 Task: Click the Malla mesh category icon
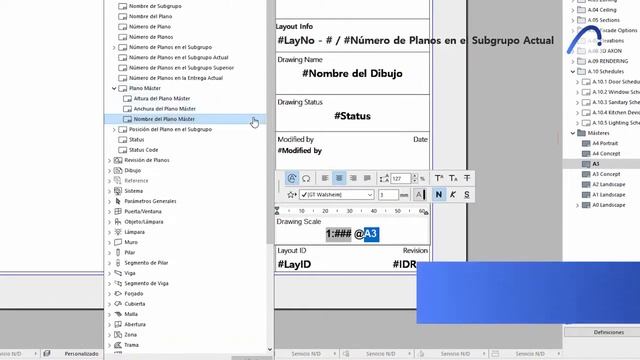tap(118, 314)
